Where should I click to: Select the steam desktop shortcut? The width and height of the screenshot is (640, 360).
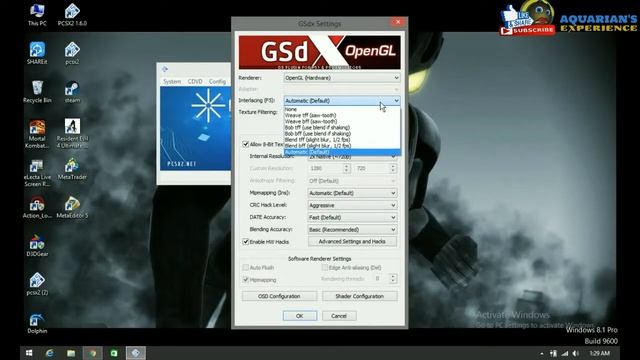point(72,91)
